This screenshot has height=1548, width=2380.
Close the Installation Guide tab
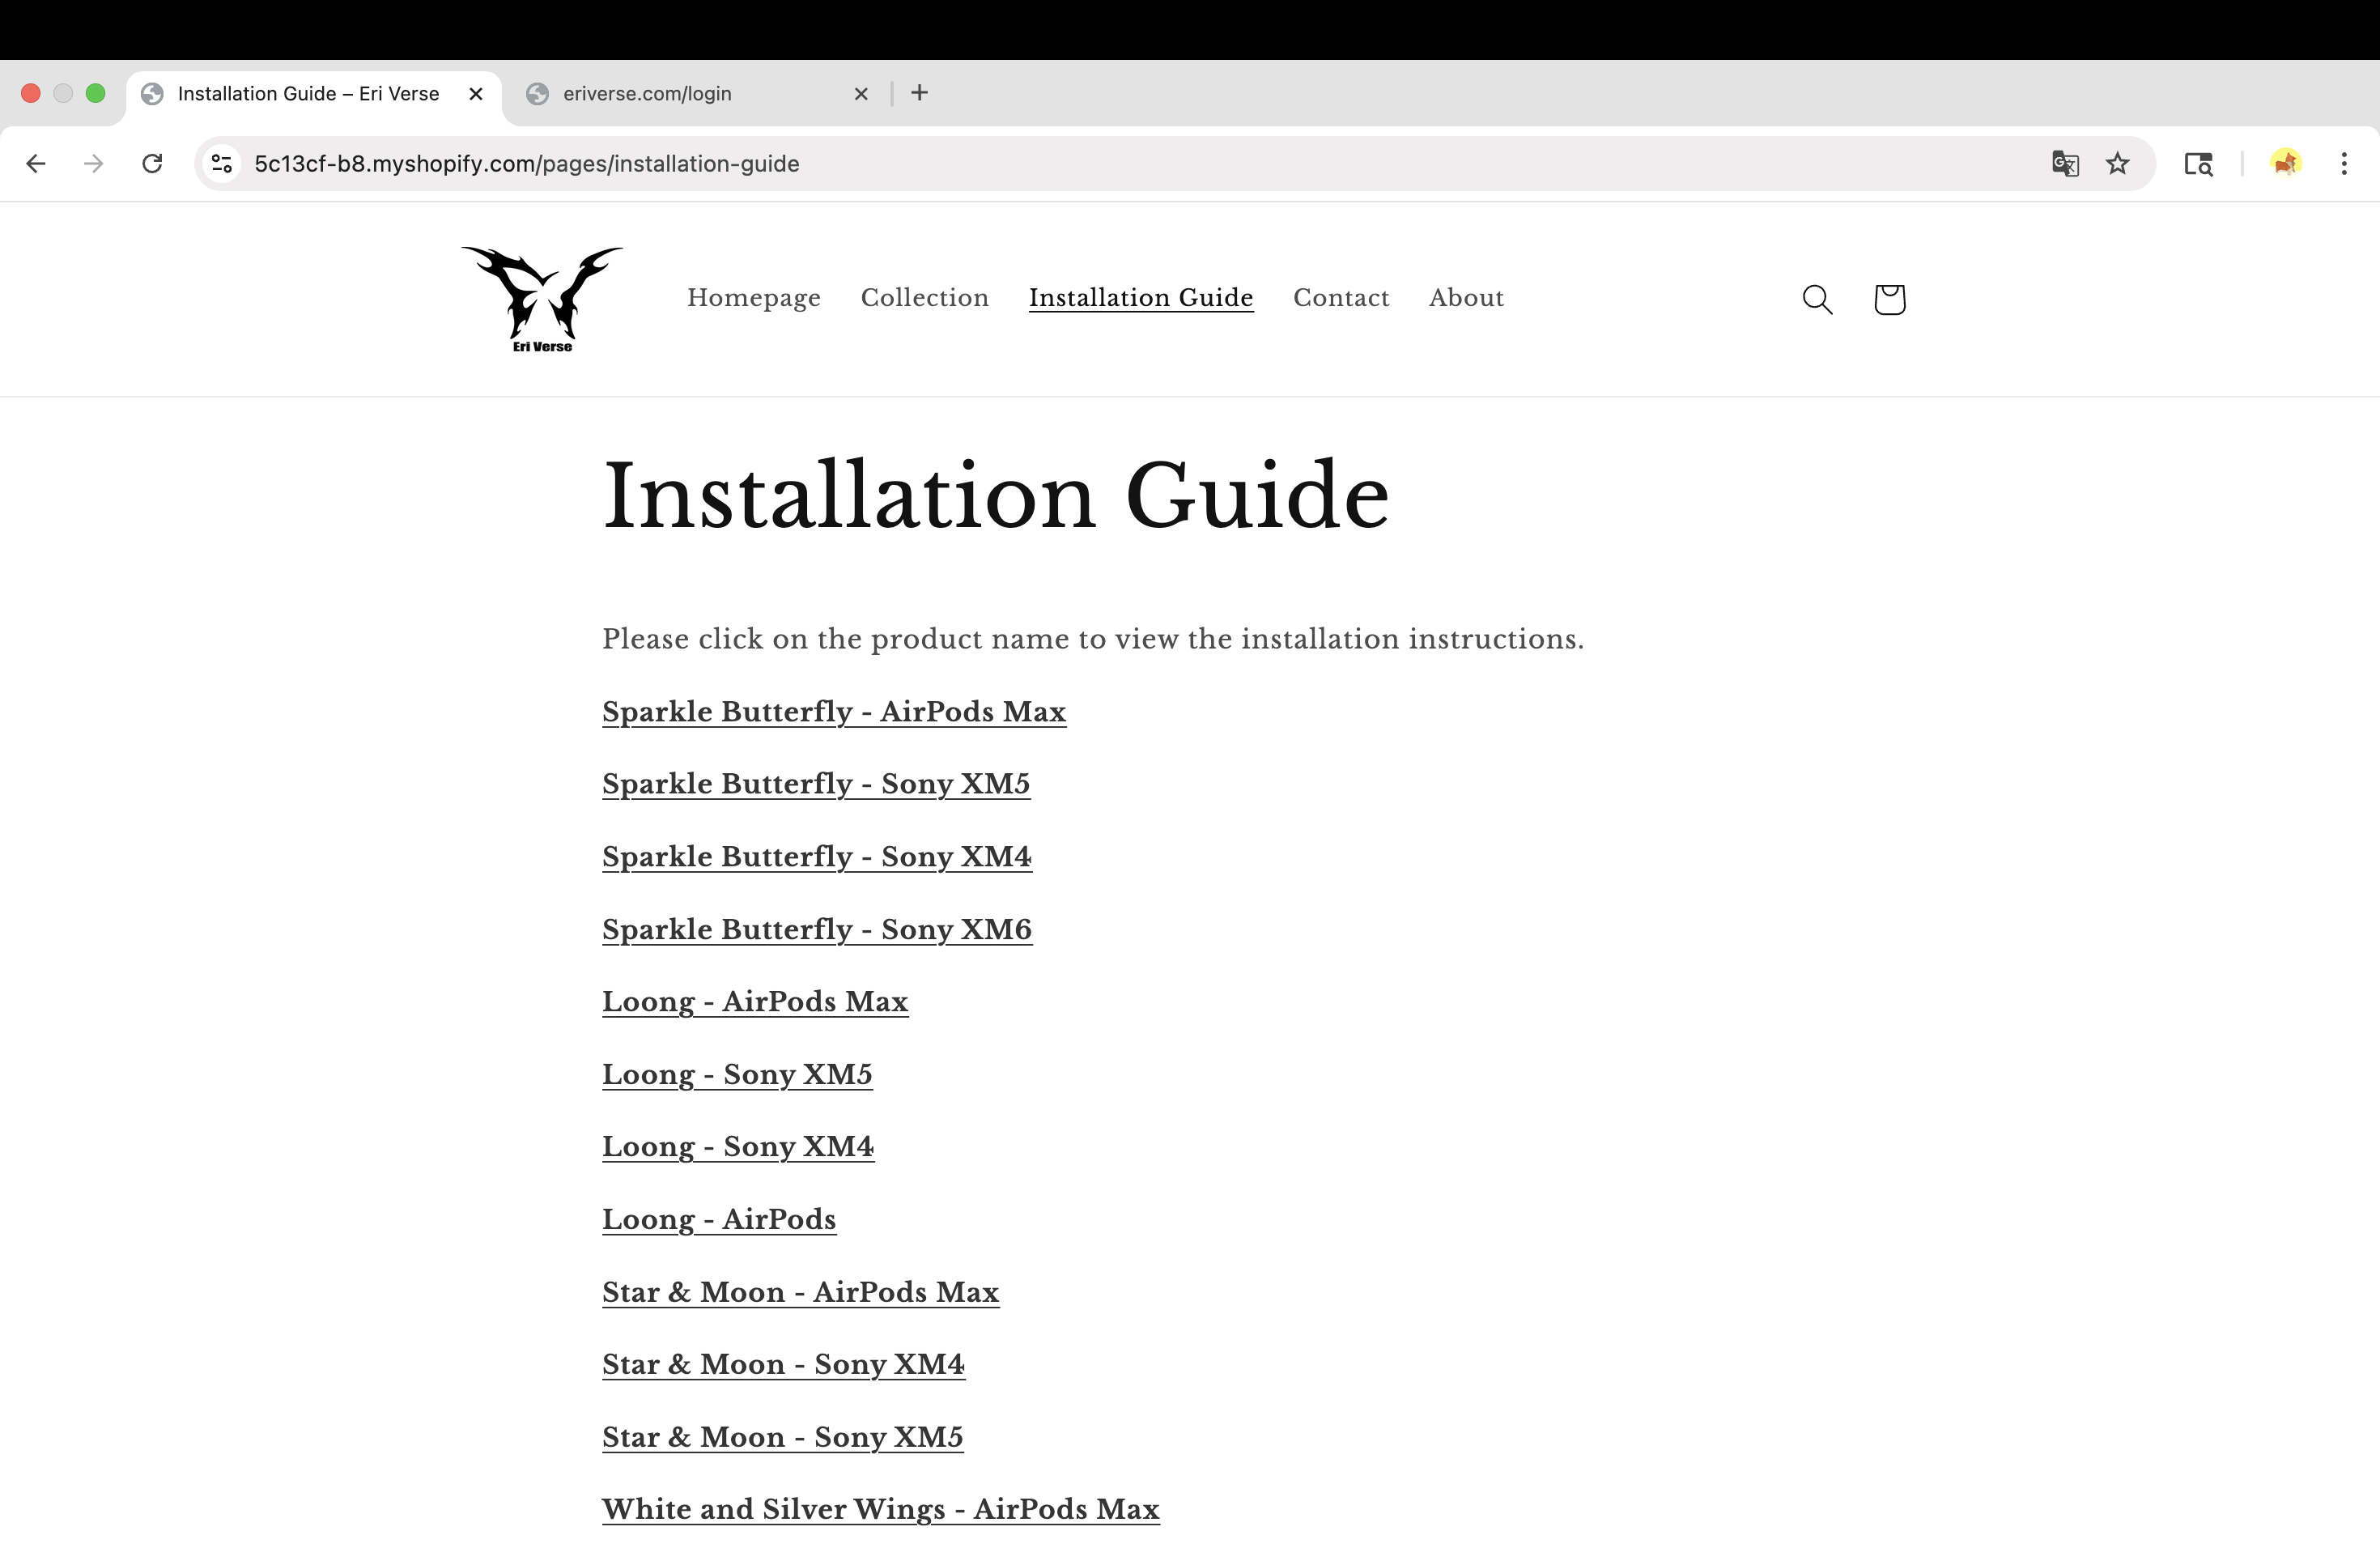coord(476,93)
